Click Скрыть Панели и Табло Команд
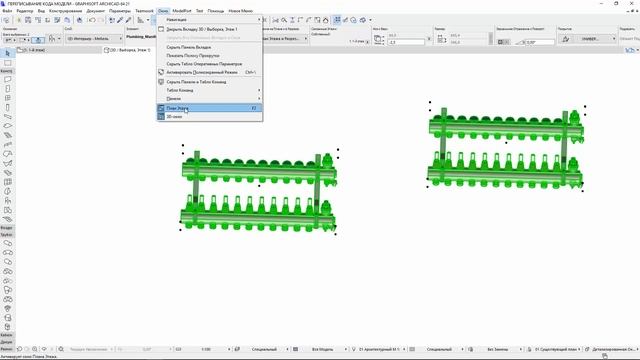This screenshot has height=360, width=640. 209,82
